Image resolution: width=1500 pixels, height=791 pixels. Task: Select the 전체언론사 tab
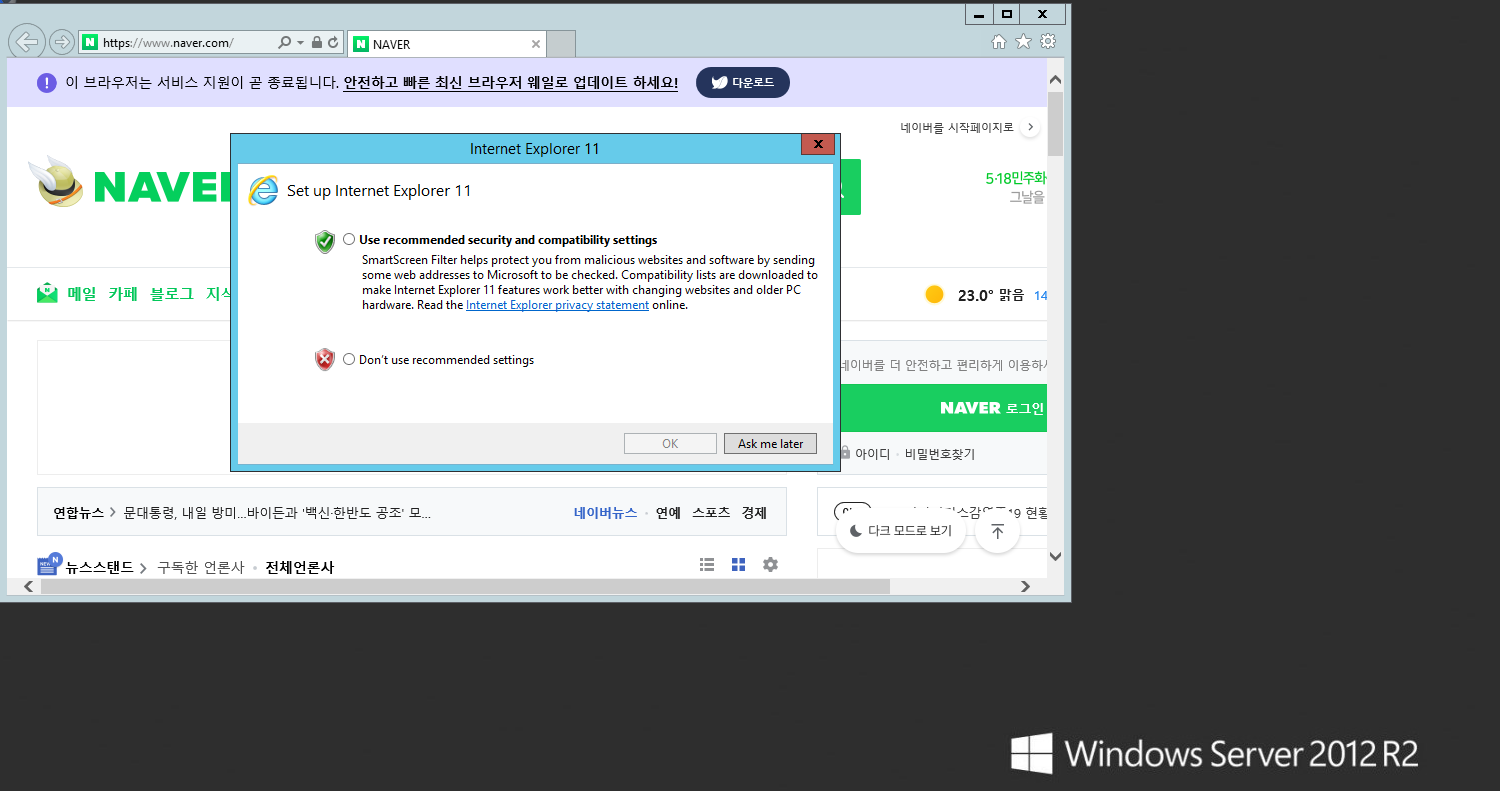click(299, 567)
